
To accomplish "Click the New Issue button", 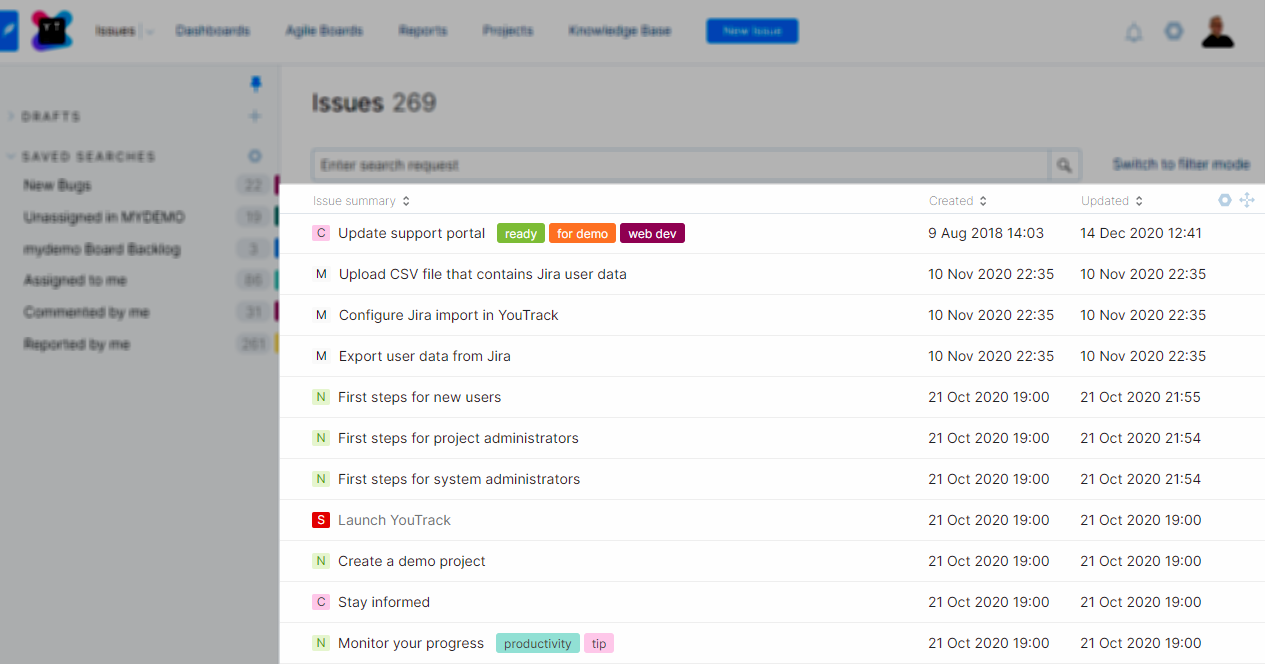I will coord(752,31).
